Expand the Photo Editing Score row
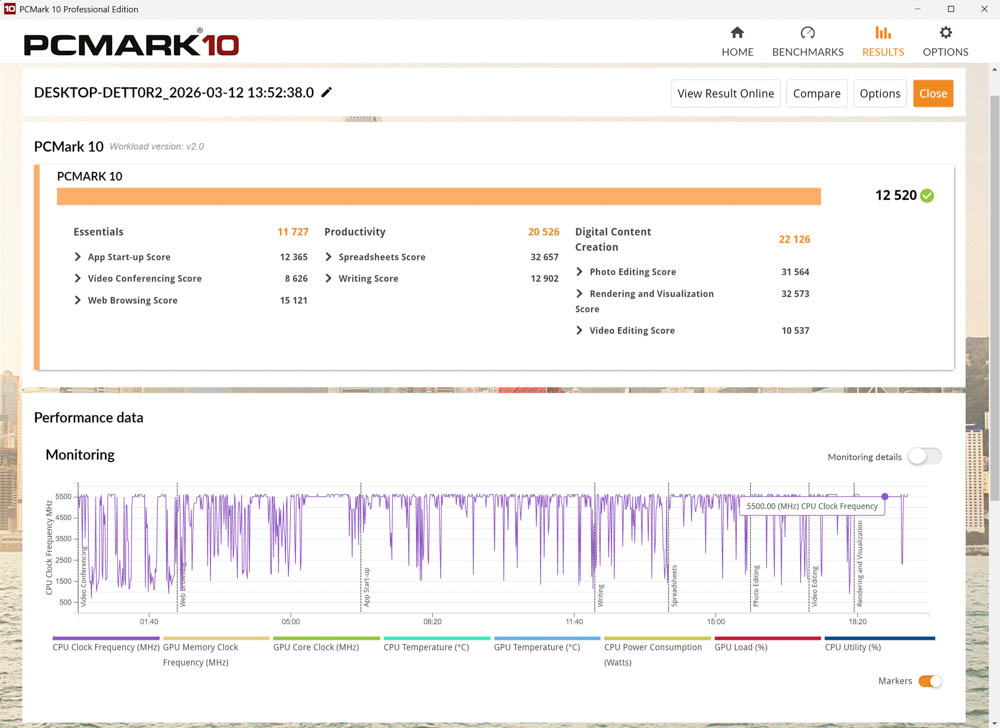Image resolution: width=1000 pixels, height=728 pixels. (580, 272)
